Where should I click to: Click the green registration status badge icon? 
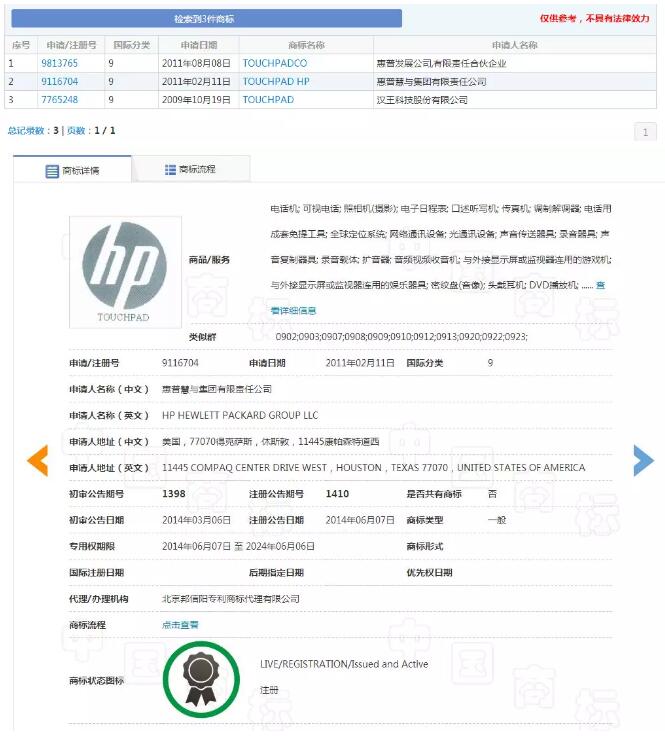(x=201, y=679)
